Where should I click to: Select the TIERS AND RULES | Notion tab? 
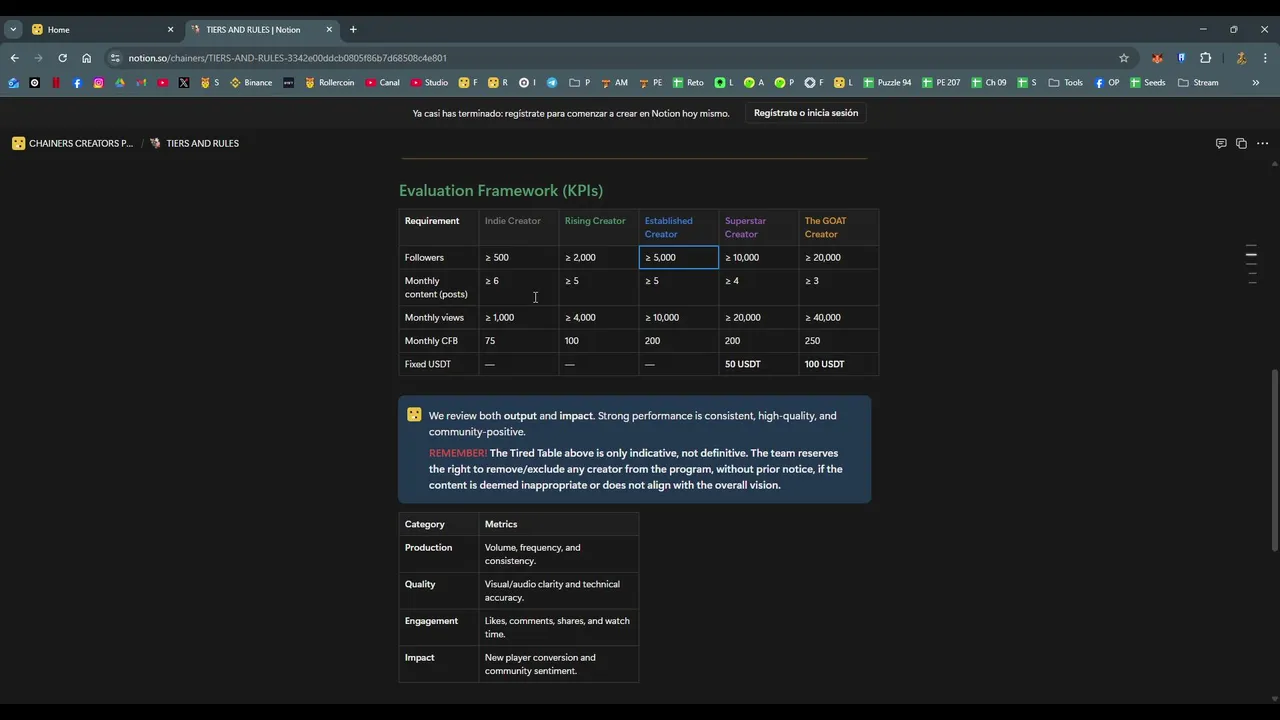[262, 29]
